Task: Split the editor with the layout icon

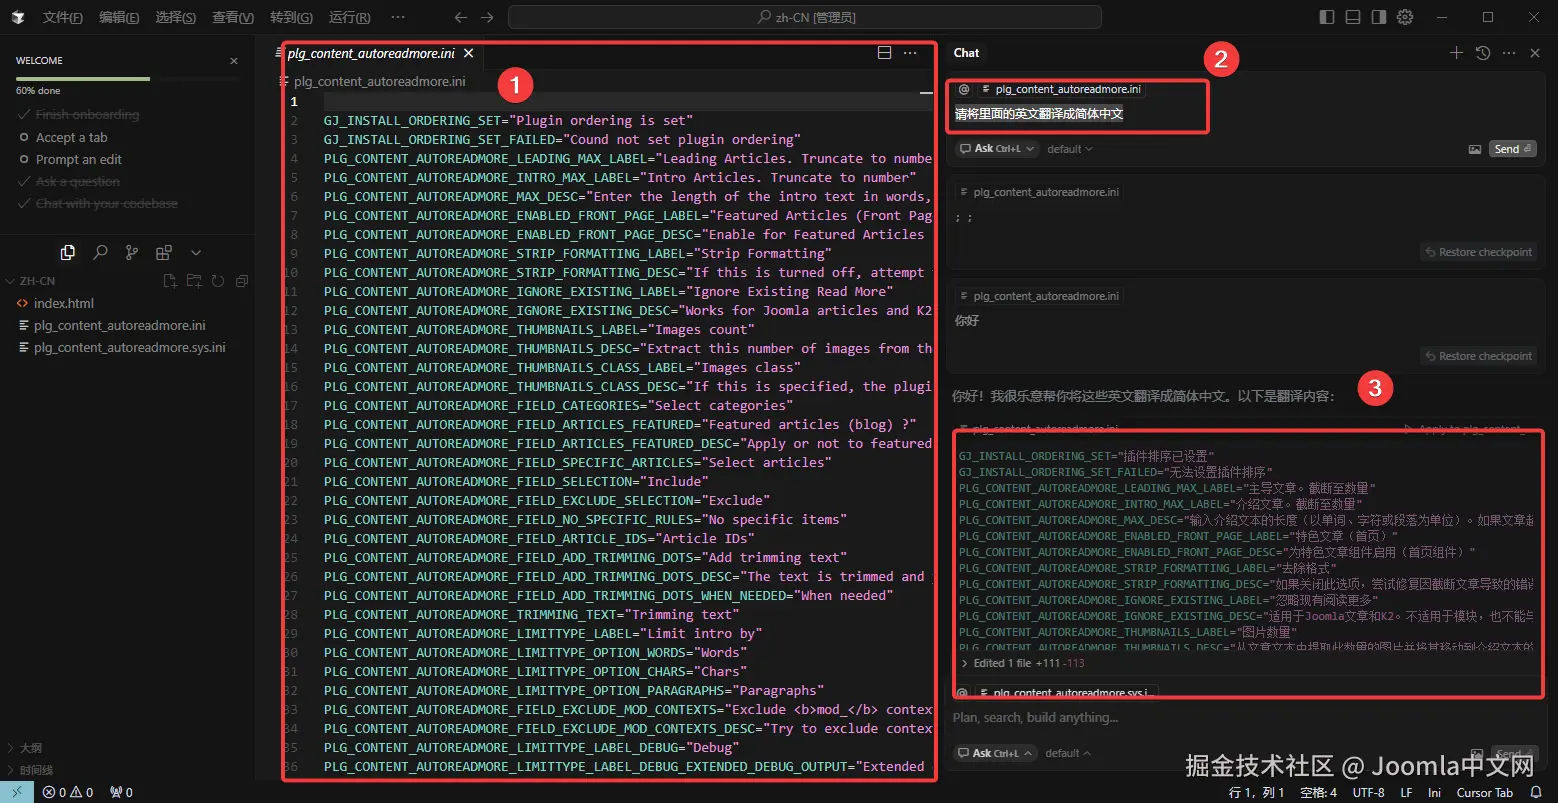Action: [884, 53]
